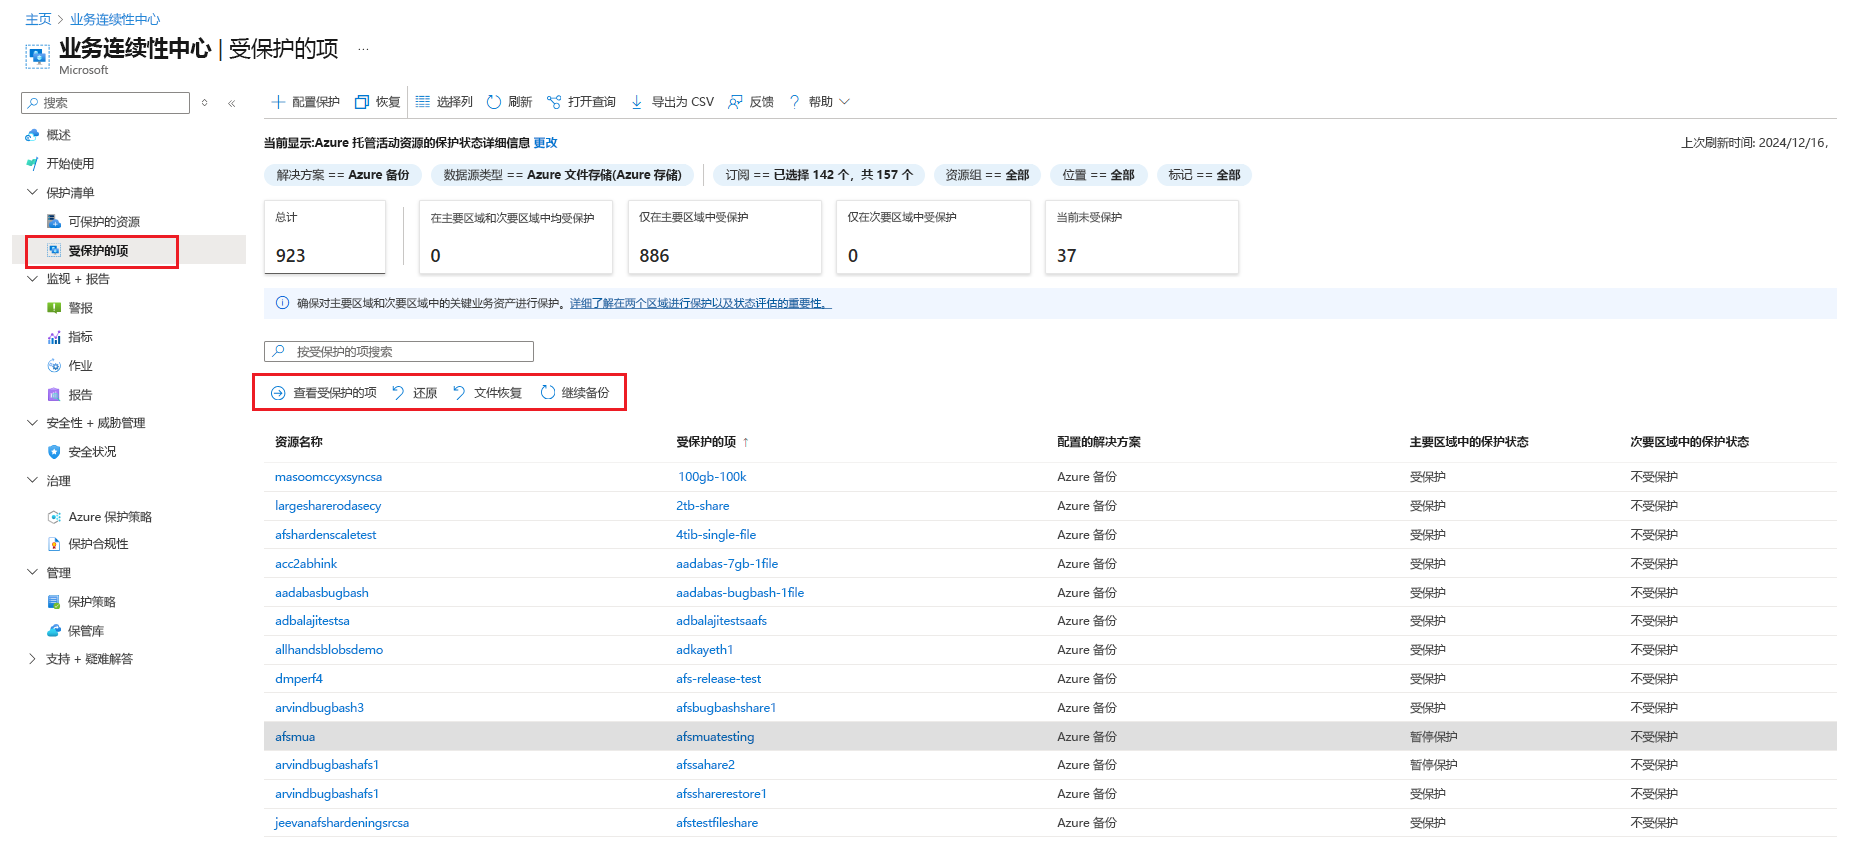Open protected item afsmuatesting
This screenshot has height=843, width=1862.
pos(715,737)
